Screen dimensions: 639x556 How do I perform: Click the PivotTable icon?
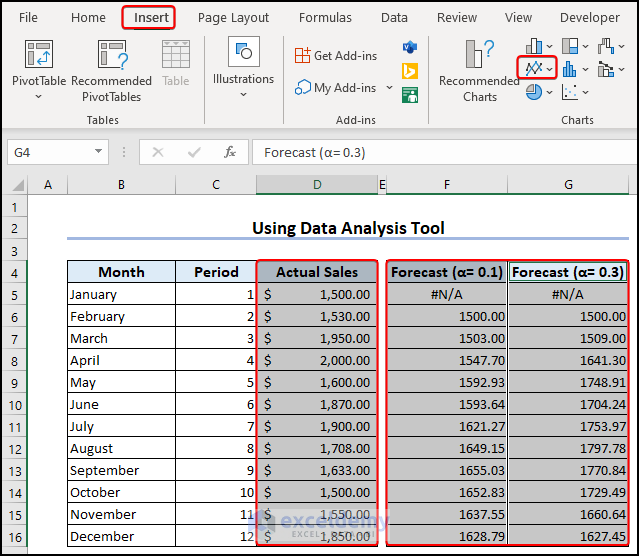coord(39,57)
